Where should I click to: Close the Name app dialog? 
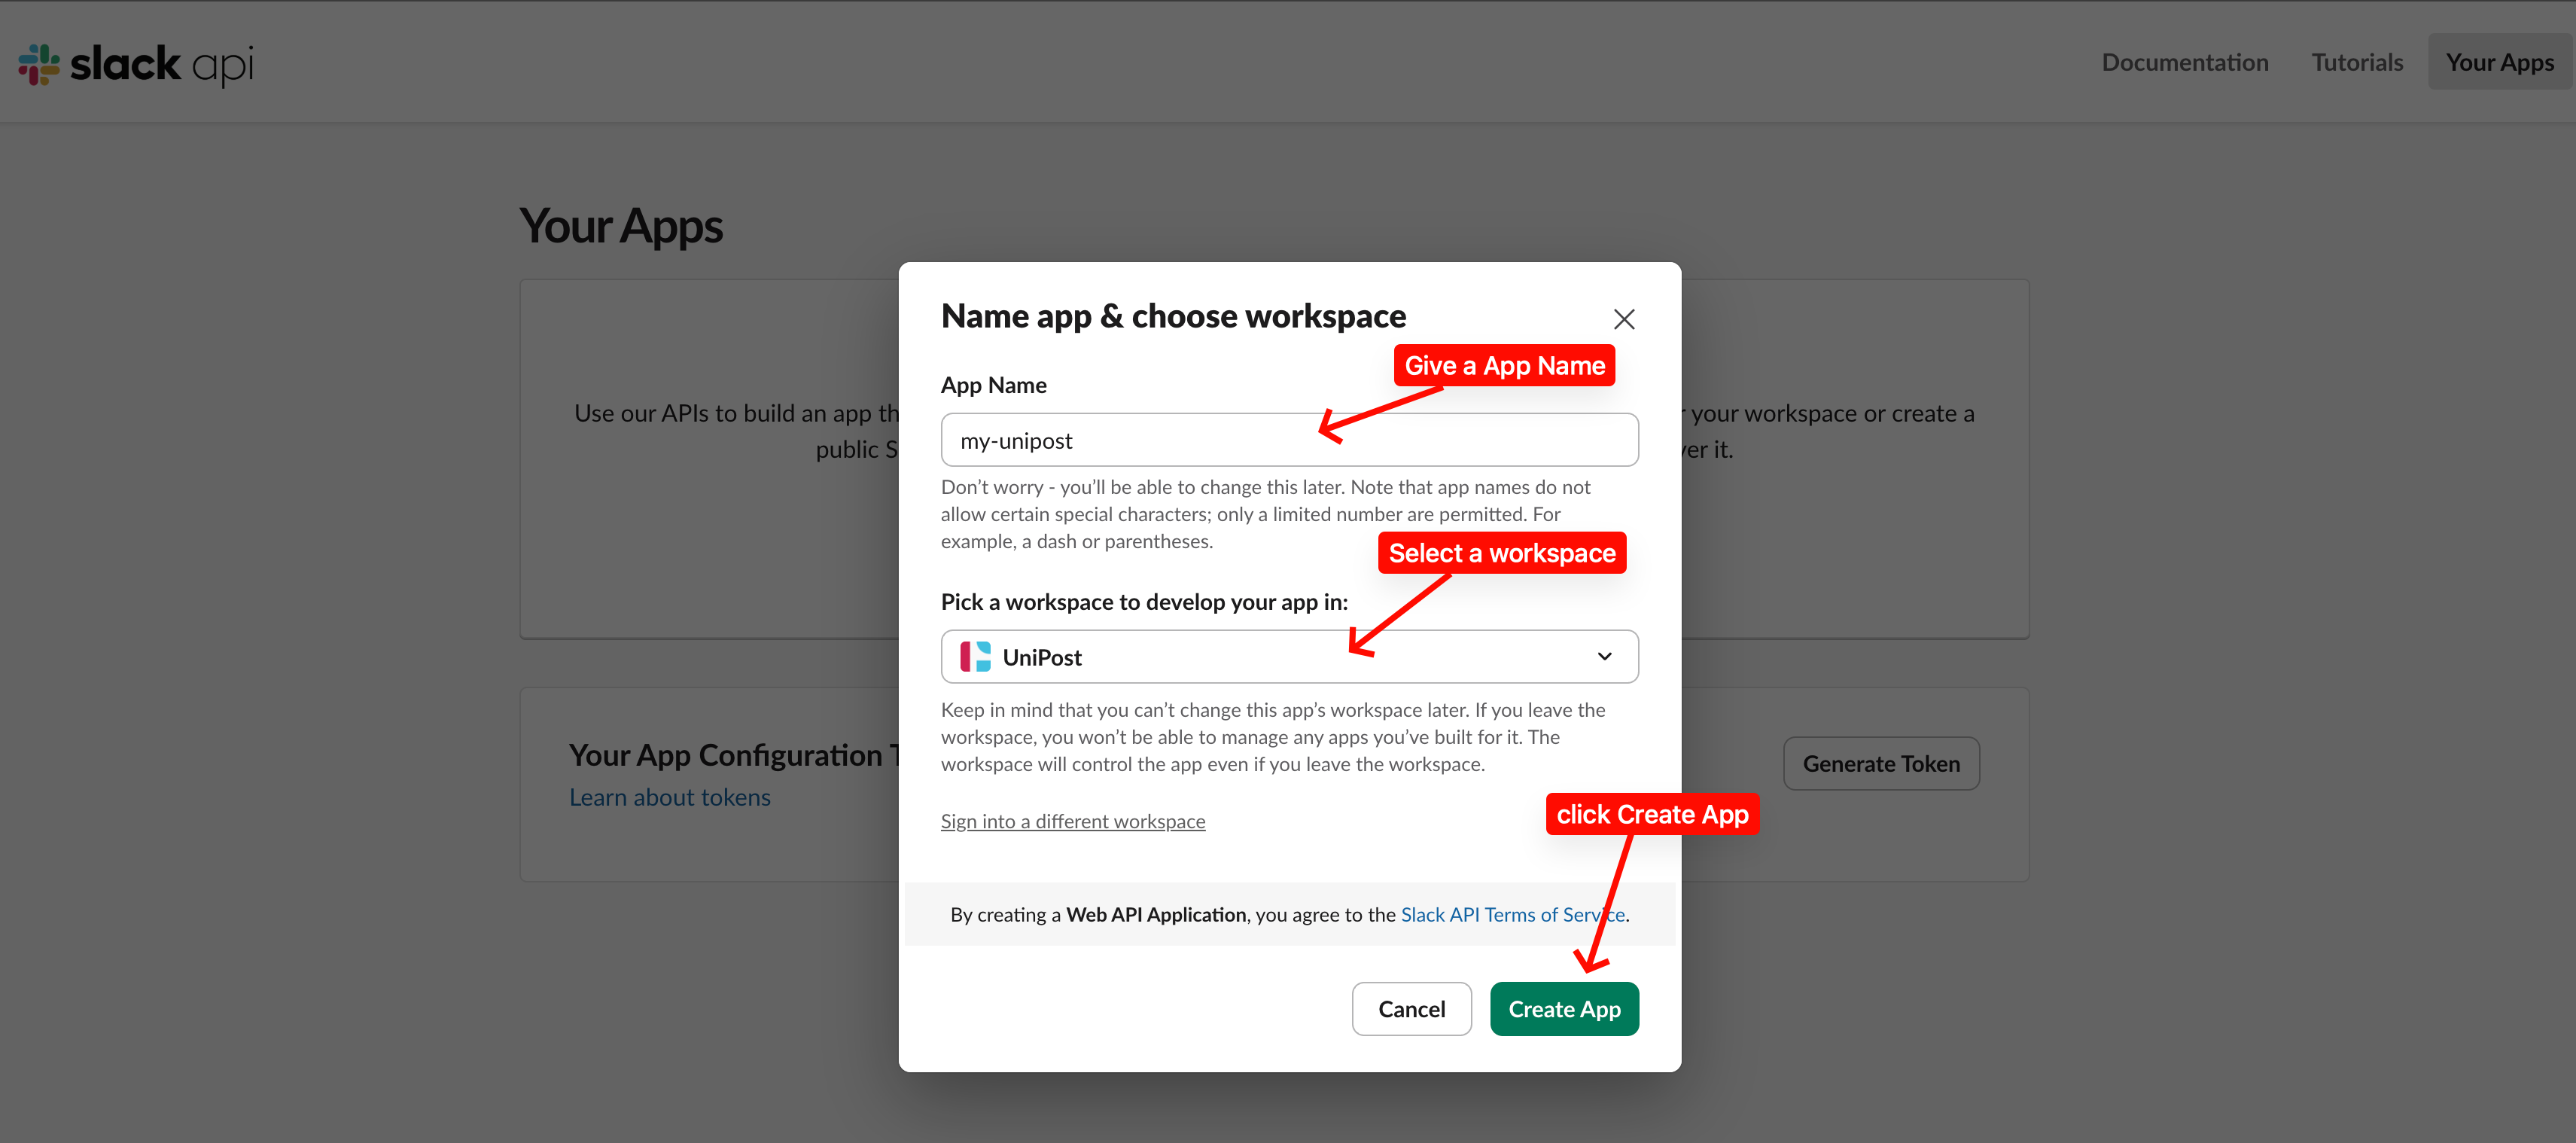pos(1624,319)
